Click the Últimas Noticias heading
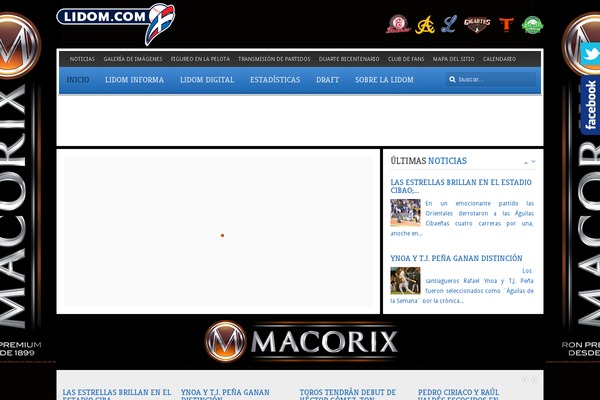This screenshot has width=600, height=400. point(429,161)
